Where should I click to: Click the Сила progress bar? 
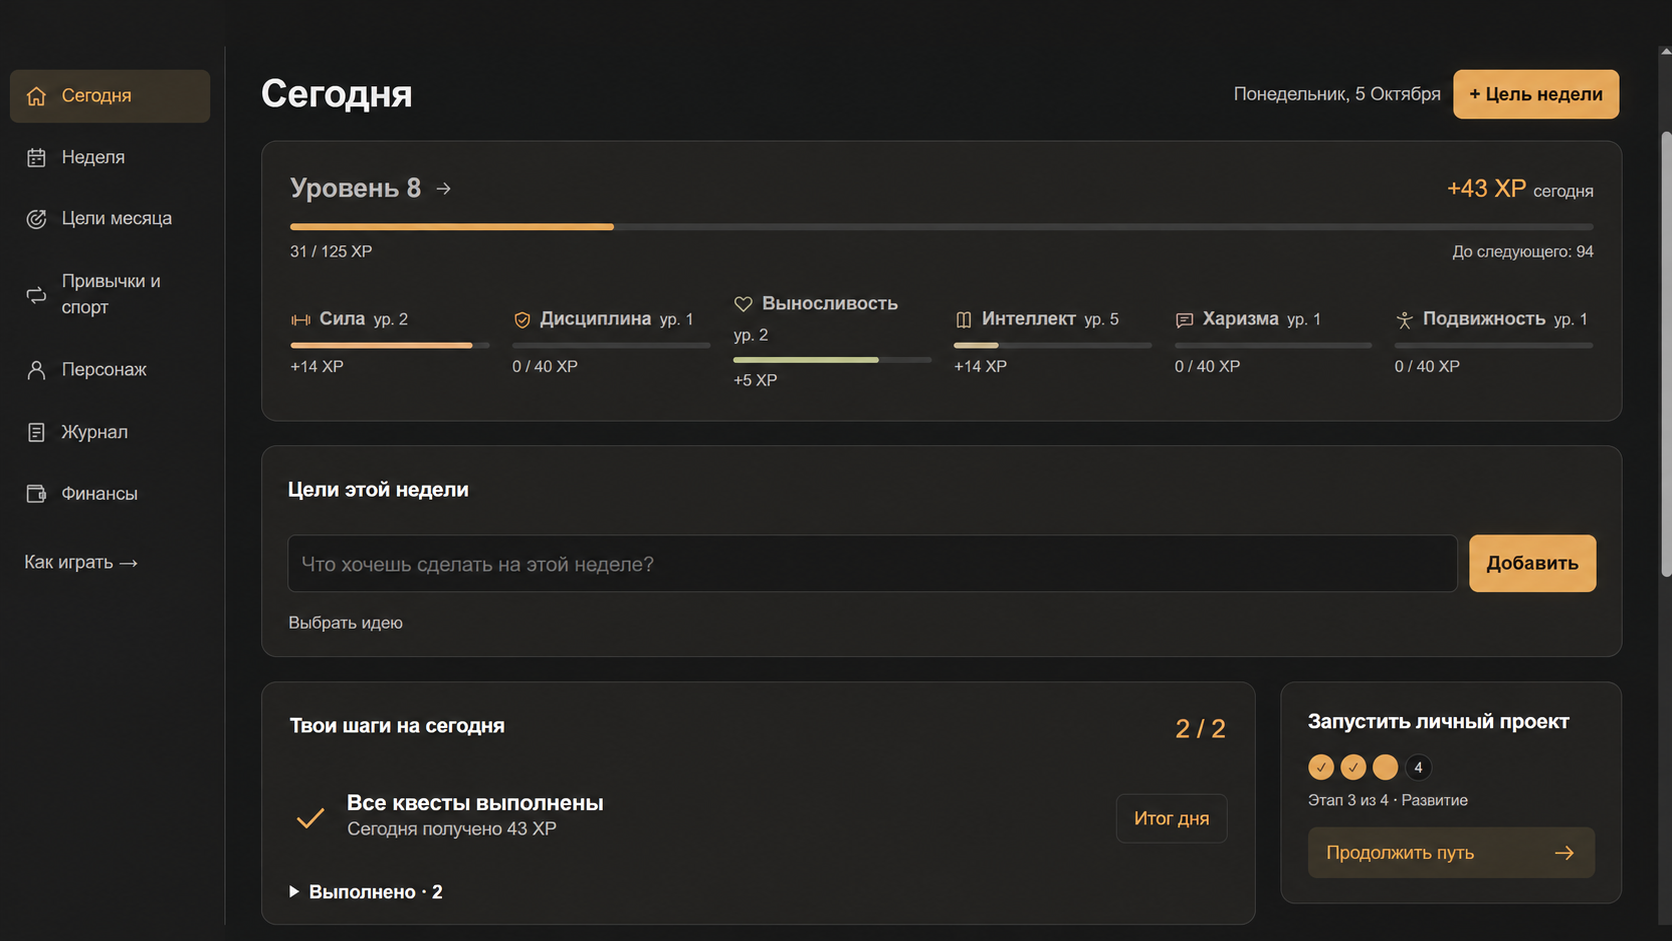390,345
